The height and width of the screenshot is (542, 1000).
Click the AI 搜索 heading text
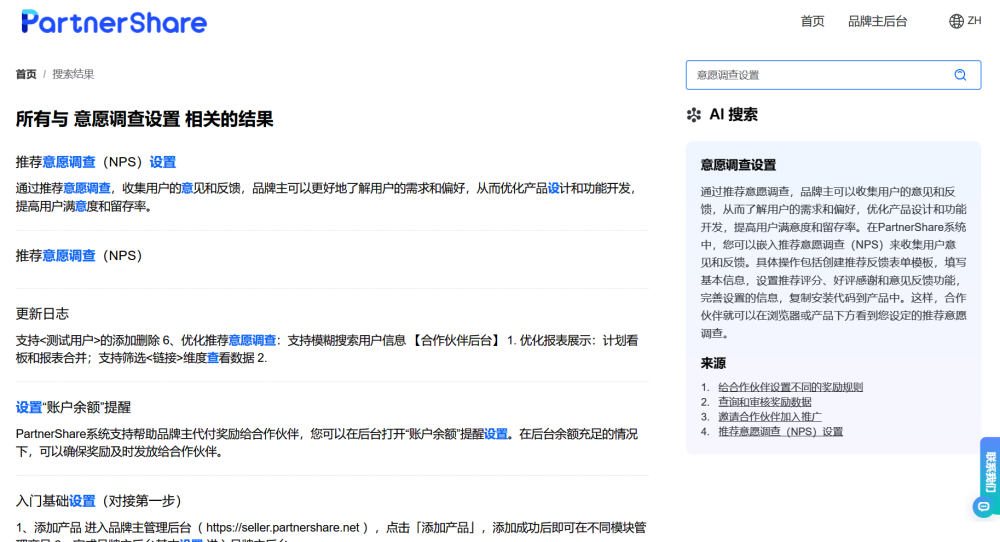coord(733,115)
